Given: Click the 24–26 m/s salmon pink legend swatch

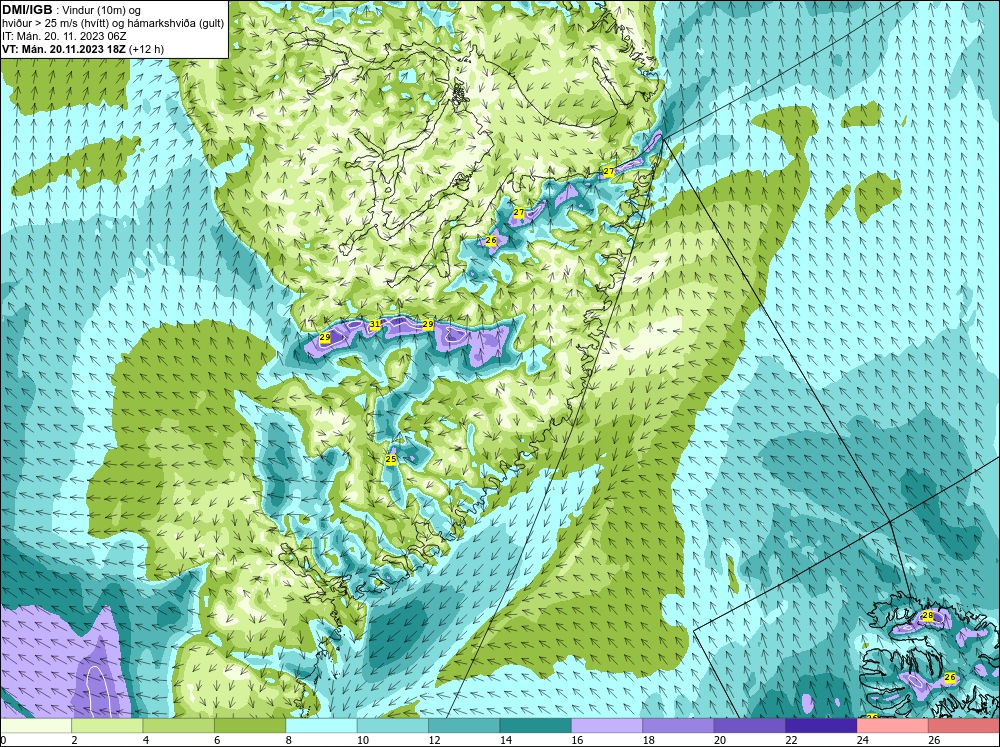Looking at the screenshot, I should click(x=893, y=726).
